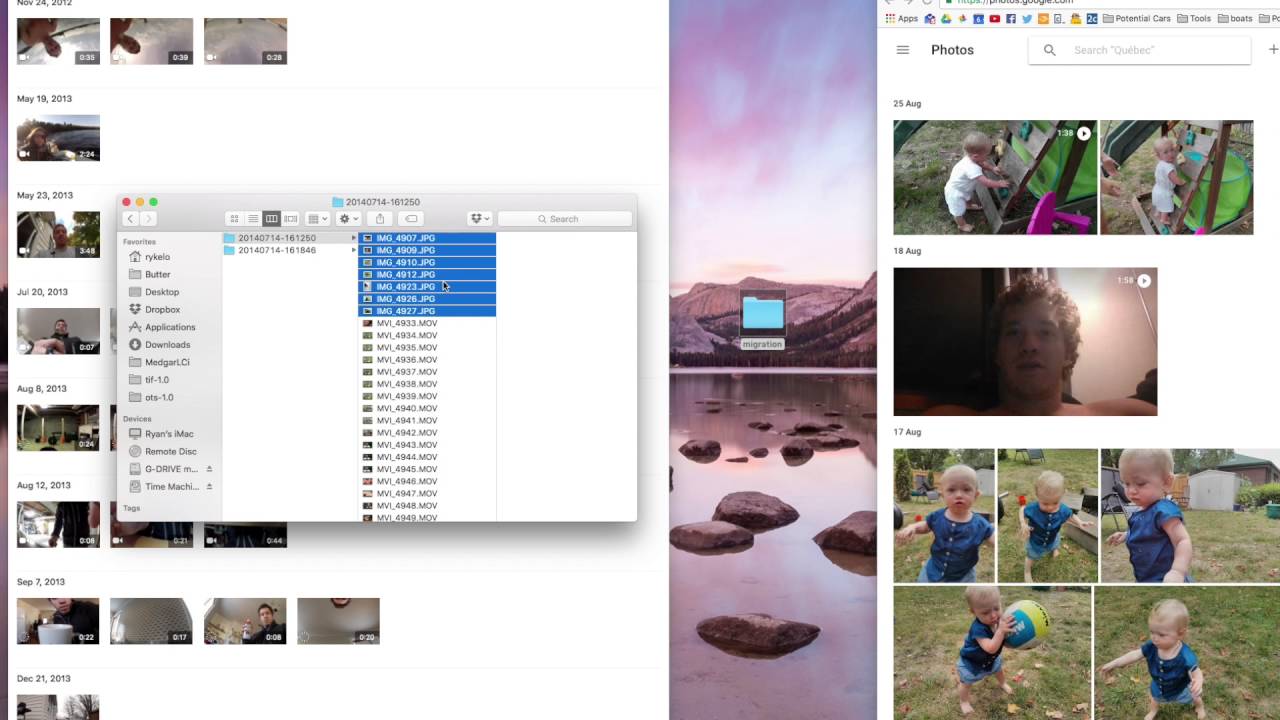Switch Finder to list view
The height and width of the screenshot is (720, 1280).
(253, 219)
